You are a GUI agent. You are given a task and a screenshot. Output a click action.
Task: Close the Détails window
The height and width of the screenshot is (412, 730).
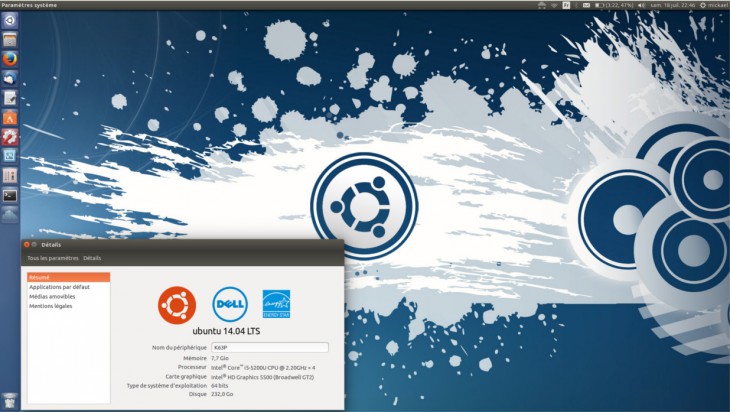[x=27, y=245]
